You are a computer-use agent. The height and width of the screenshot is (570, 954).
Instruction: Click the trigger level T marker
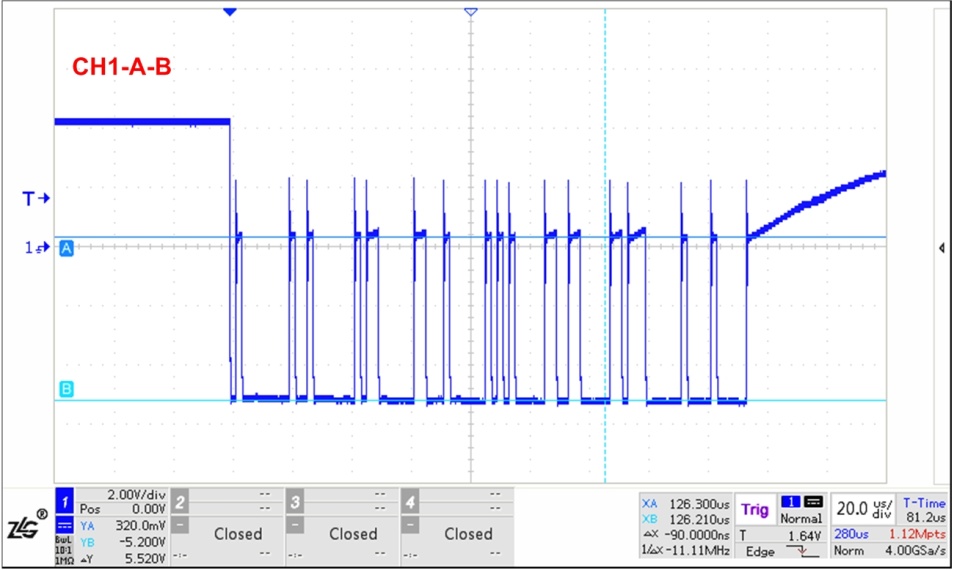(x=36, y=199)
